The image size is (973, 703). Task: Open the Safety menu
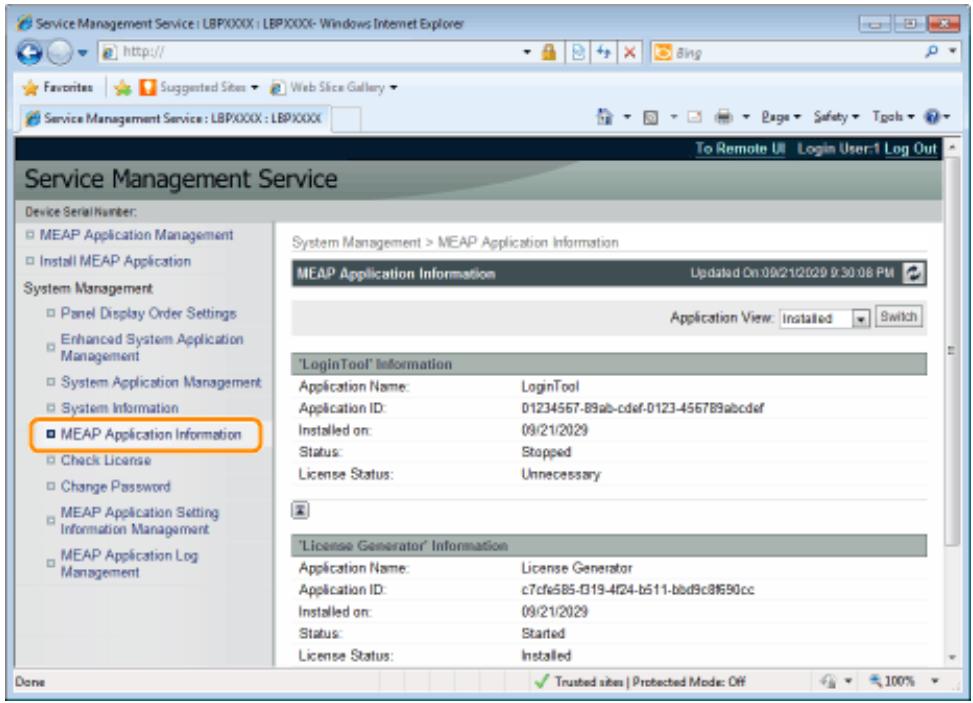pos(836,117)
